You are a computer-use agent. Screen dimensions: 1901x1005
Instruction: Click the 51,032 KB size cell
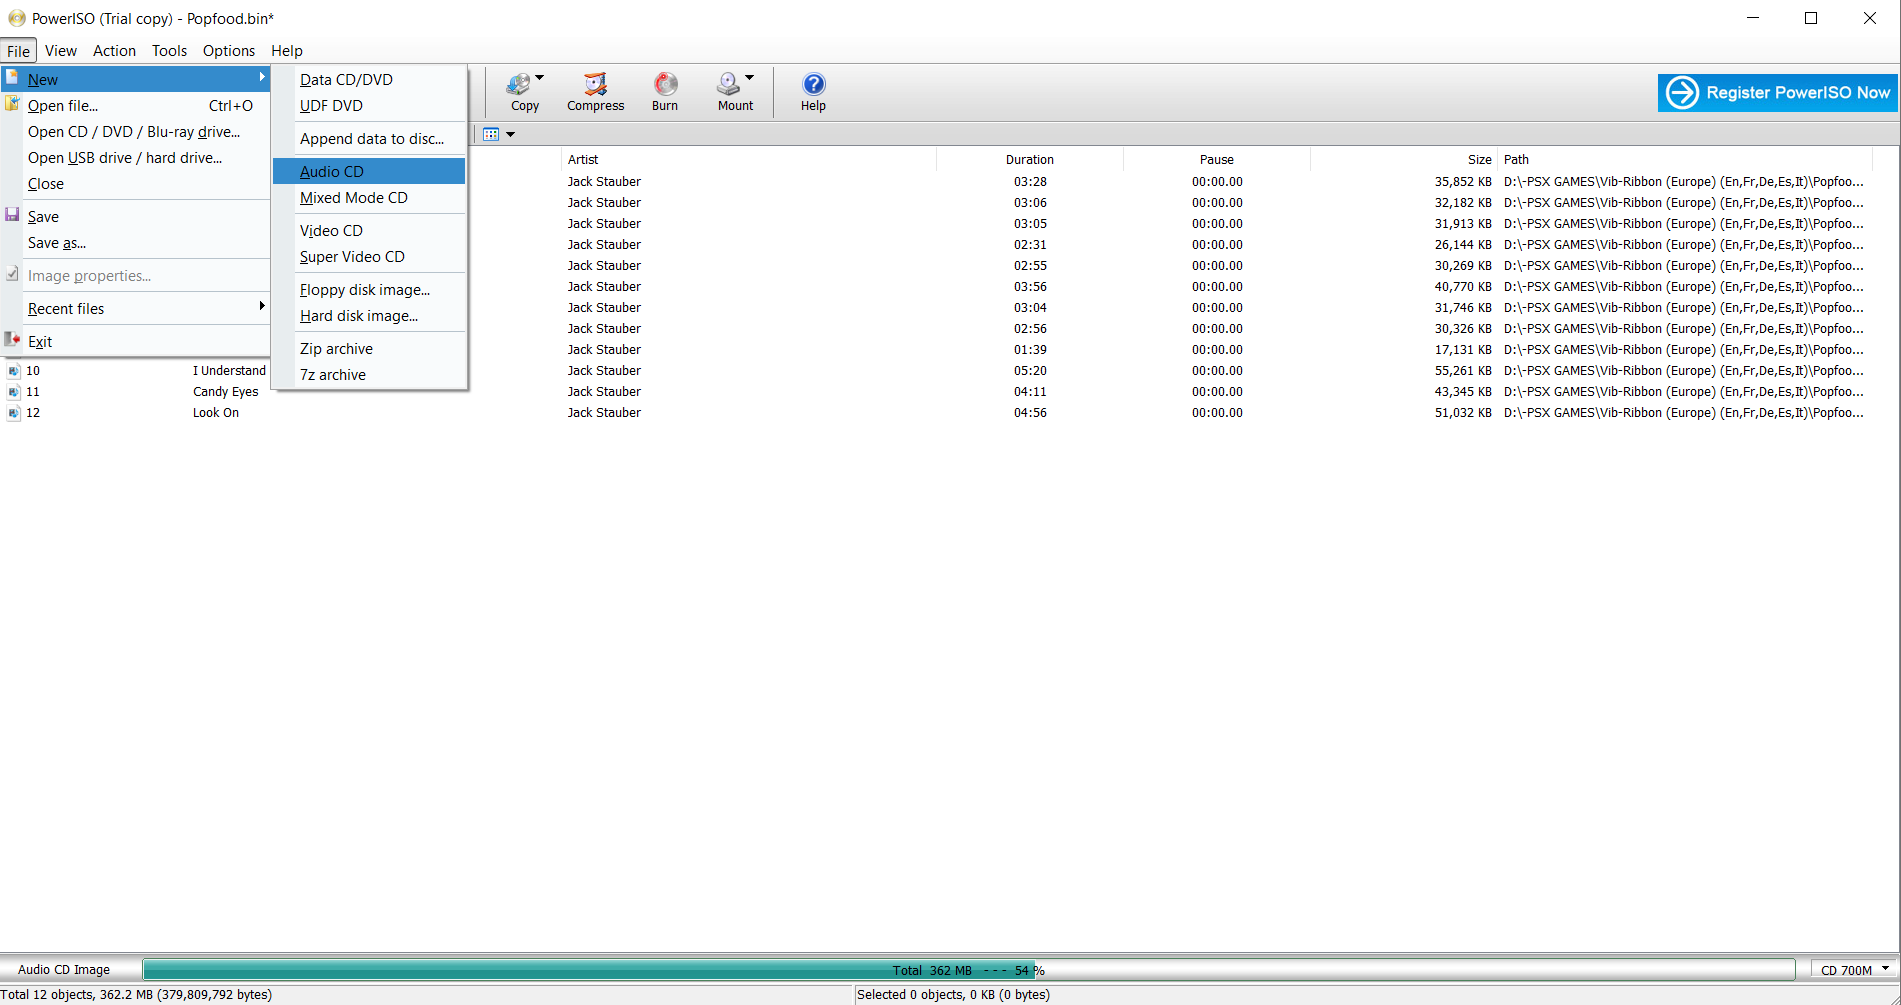tap(1463, 413)
